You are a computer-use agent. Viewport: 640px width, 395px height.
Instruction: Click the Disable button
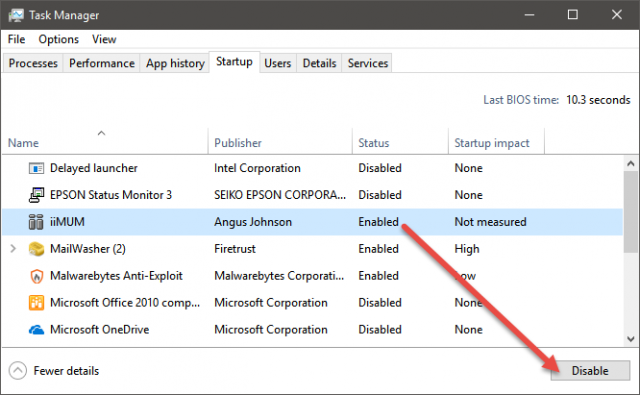pyautogui.click(x=590, y=371)
